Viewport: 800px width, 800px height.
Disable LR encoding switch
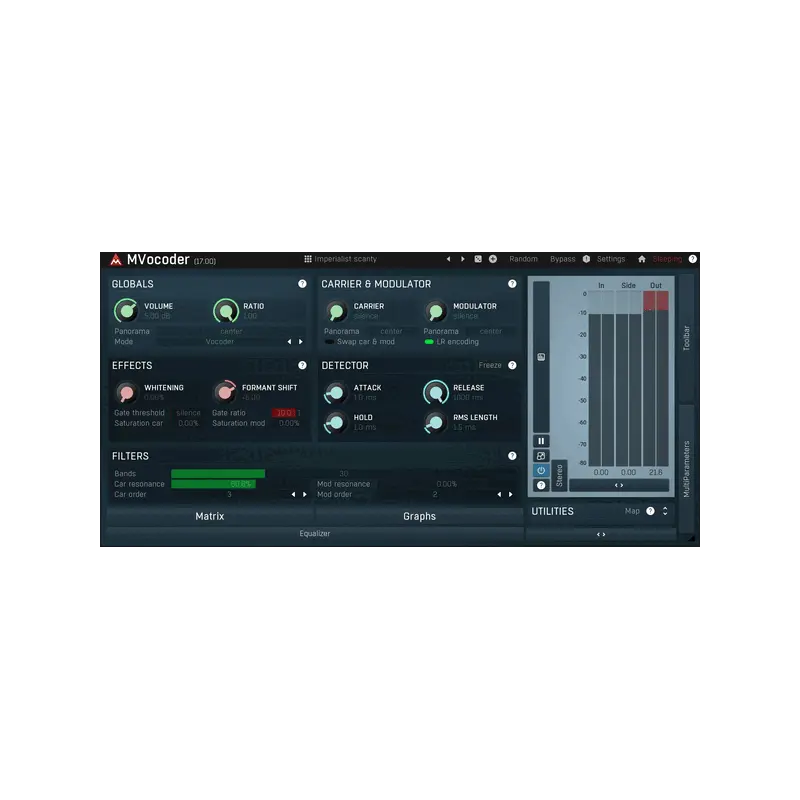429,342
